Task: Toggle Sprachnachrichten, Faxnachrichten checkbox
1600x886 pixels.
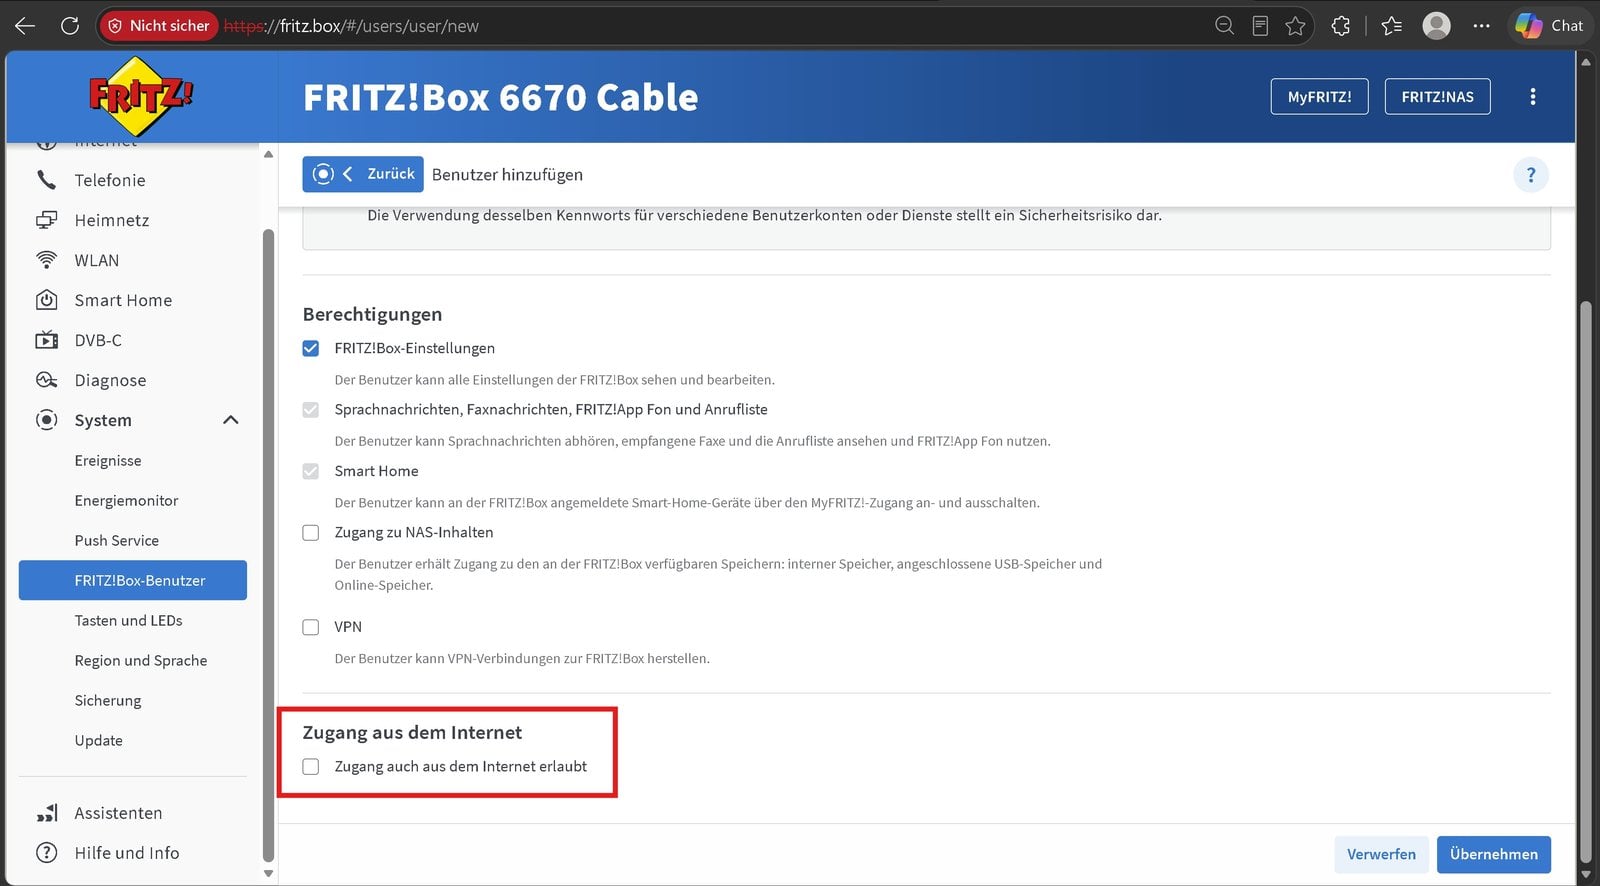Action: coord(311,410)
